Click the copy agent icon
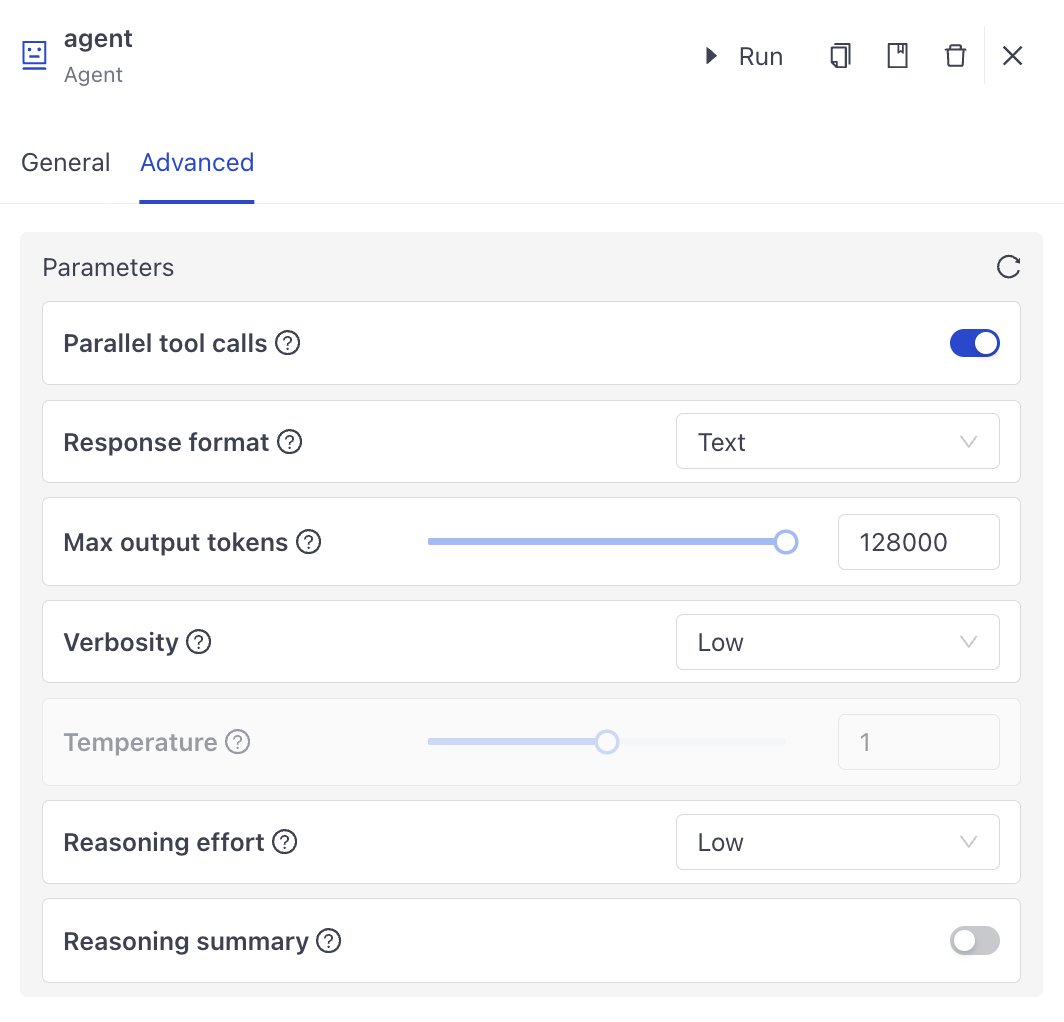The image size is (1064, 1022). (x=841, y=56)
